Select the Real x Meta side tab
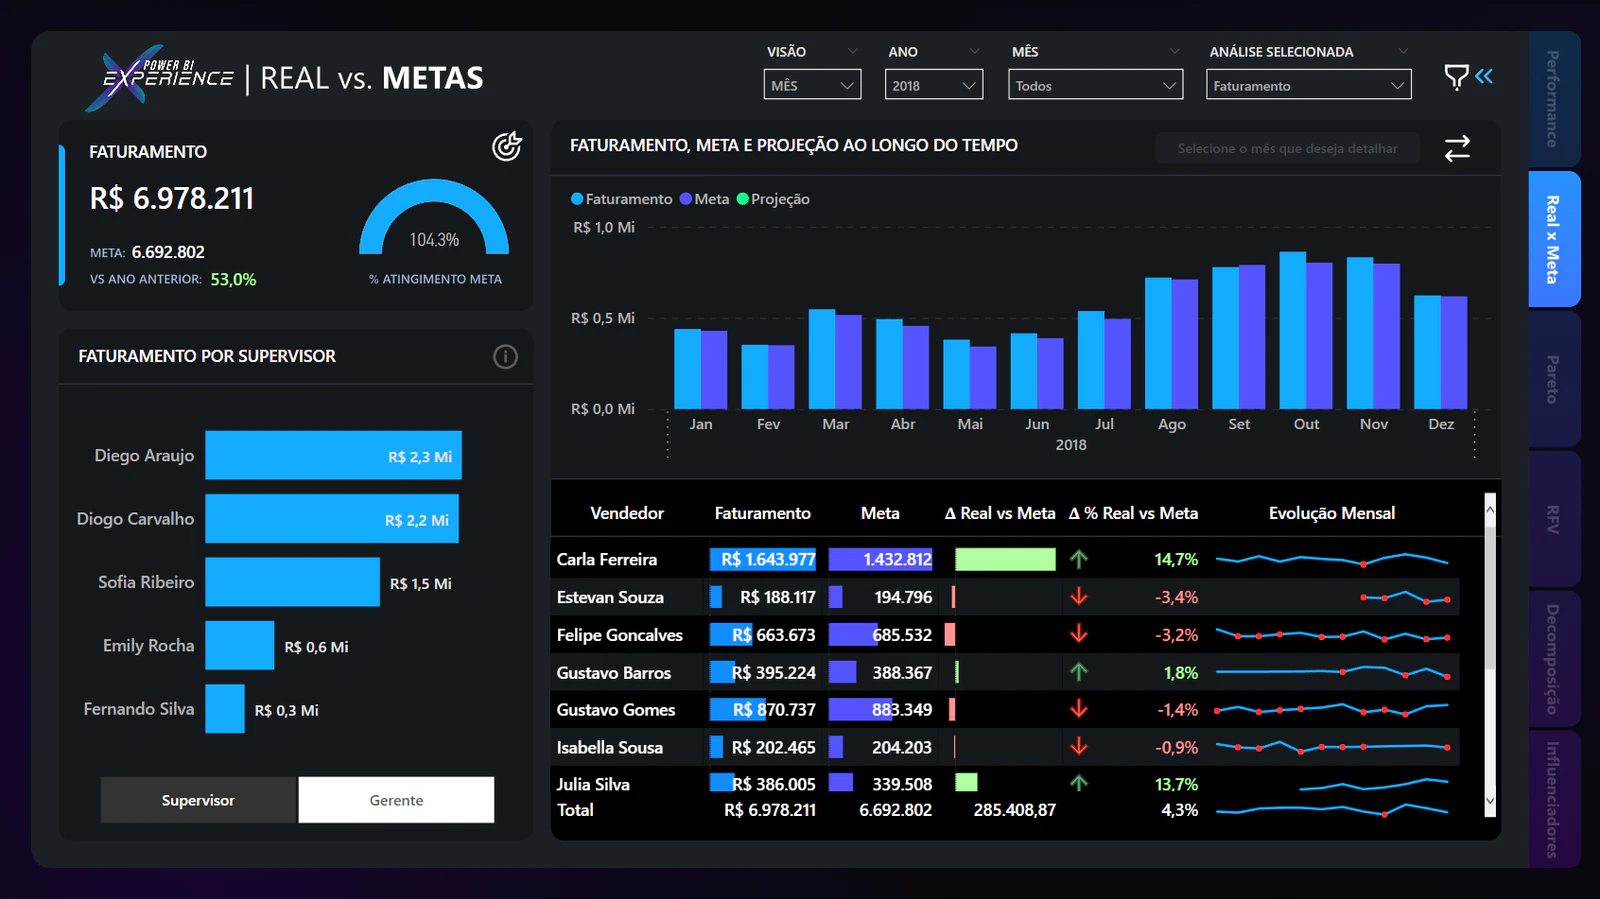Viewport: 1600px width, 899px height. coord(1554,239)
